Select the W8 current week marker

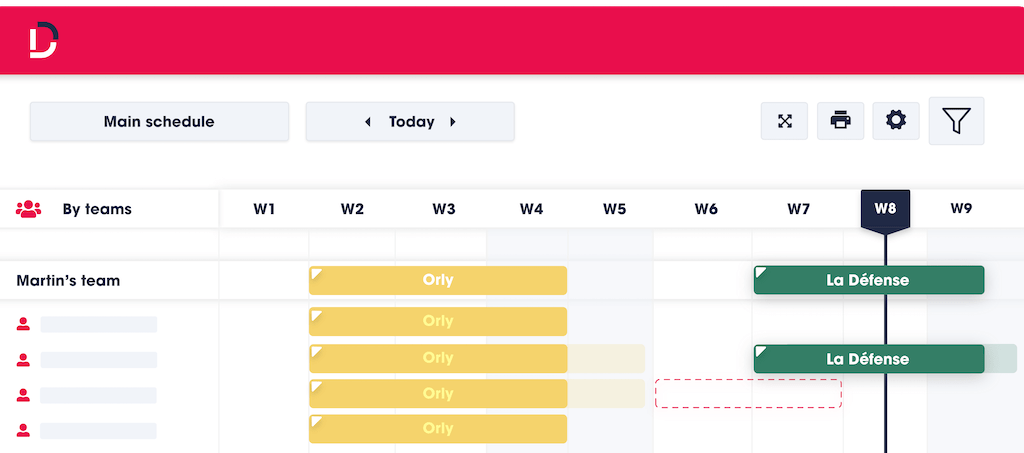(x=885, y=210)
